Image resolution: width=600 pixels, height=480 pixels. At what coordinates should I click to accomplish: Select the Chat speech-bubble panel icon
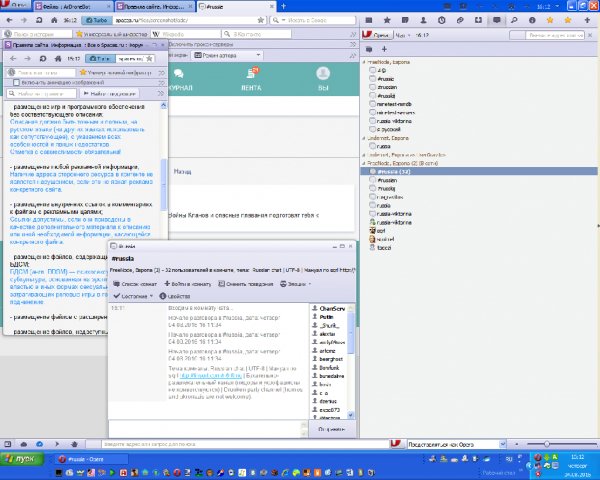tap(497, 20)
